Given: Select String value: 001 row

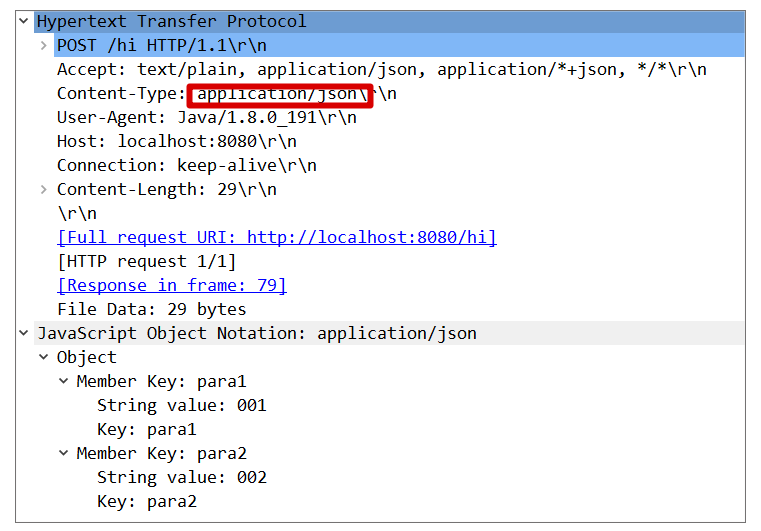Looking at the screenshot, I should pos(181,405).
